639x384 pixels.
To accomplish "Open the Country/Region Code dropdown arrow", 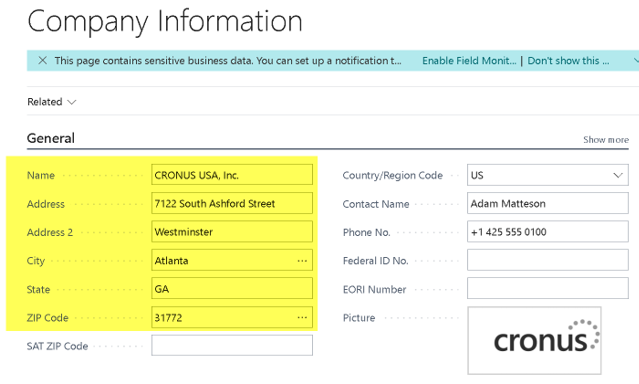I will coord(618,175).
